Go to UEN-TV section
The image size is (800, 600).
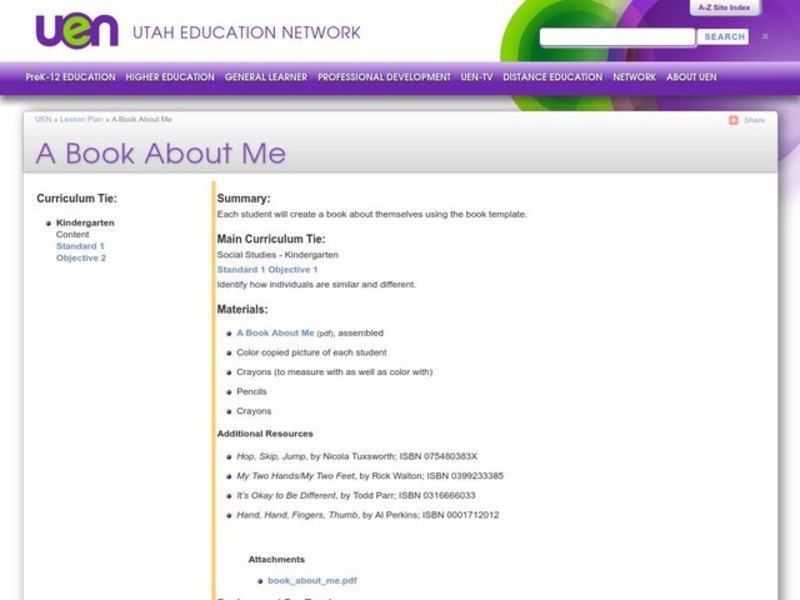[477, 77]
